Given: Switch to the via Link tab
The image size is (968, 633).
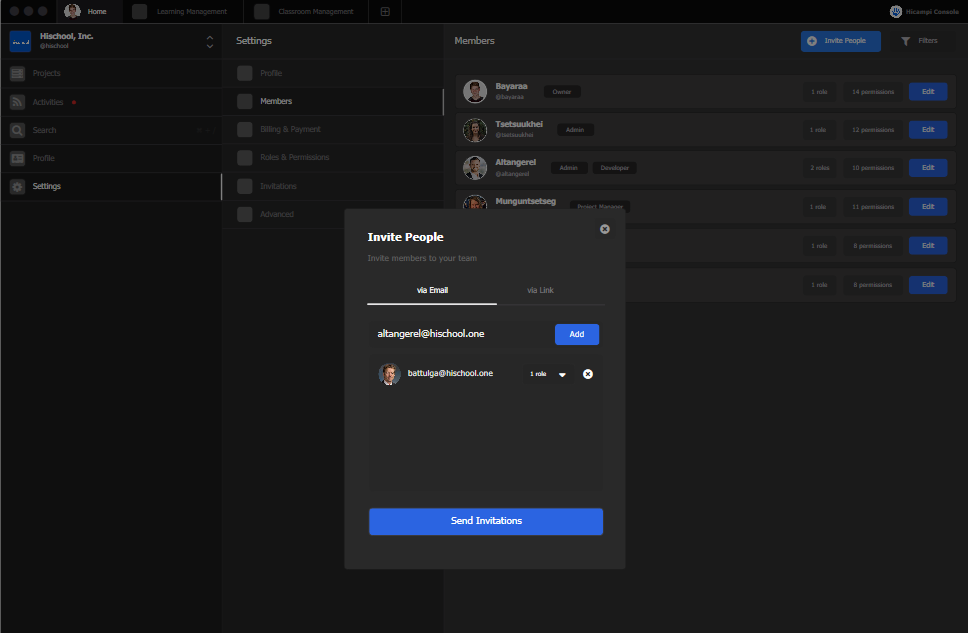Looking at the screenshot, I should click(x=540, y=290).
